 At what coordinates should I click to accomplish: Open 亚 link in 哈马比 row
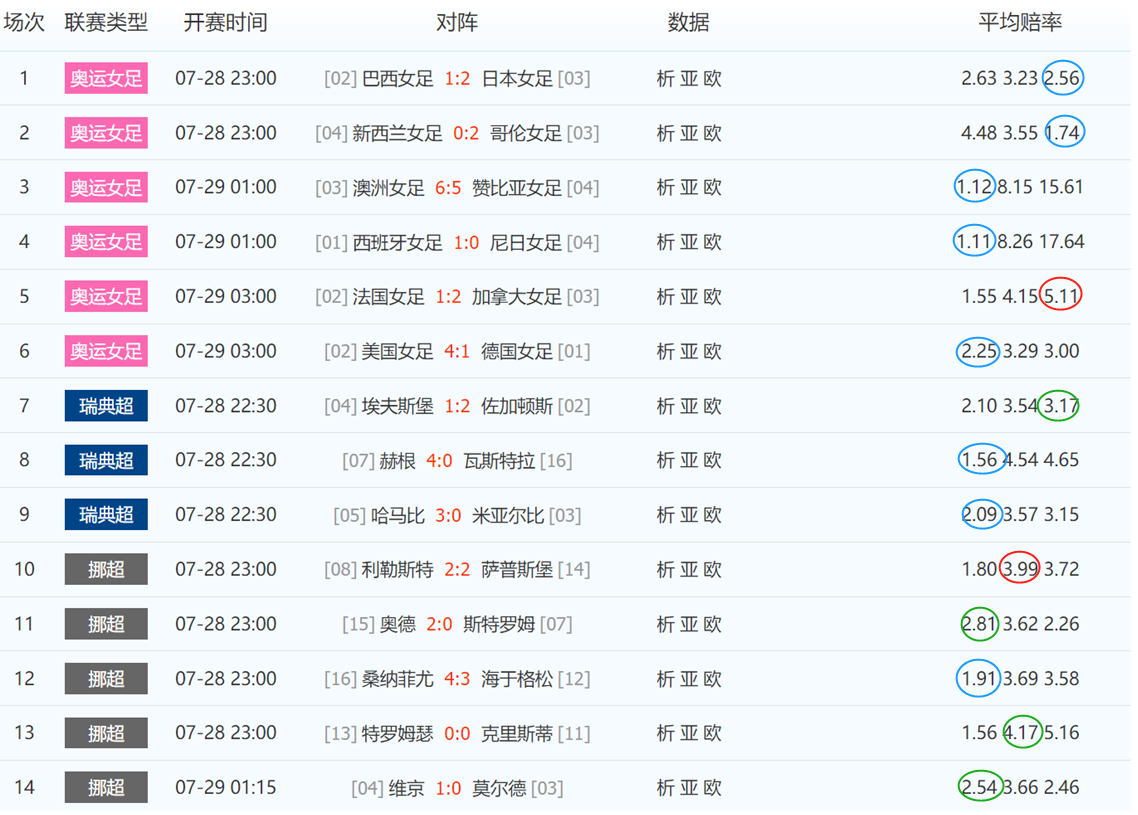point(689,515)
